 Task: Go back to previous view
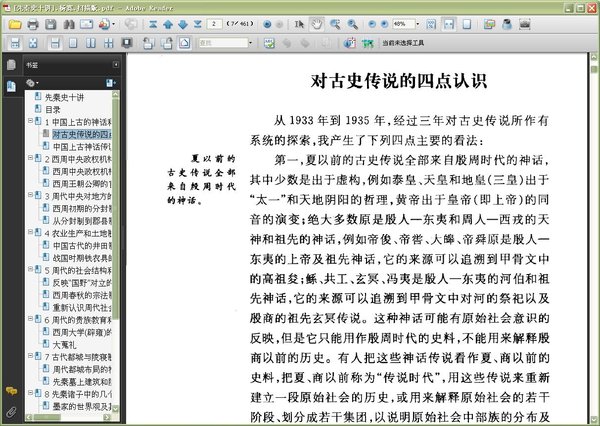267,24
